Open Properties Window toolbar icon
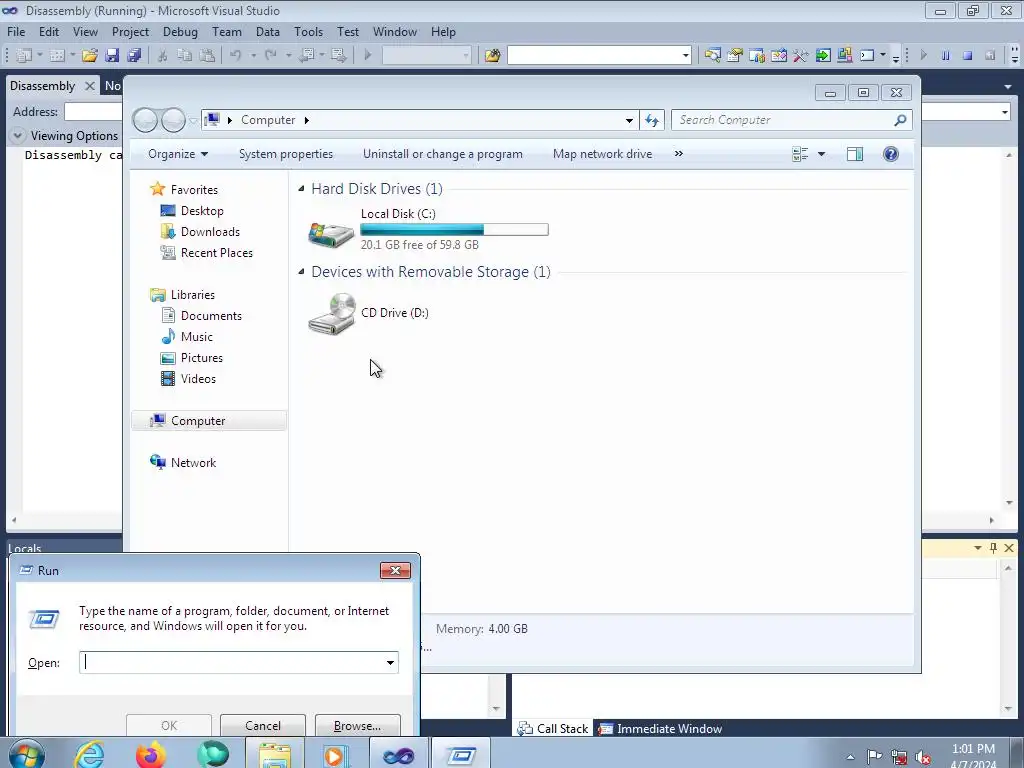This screenshot has width=1024, height=768. (x=735, y=56)
